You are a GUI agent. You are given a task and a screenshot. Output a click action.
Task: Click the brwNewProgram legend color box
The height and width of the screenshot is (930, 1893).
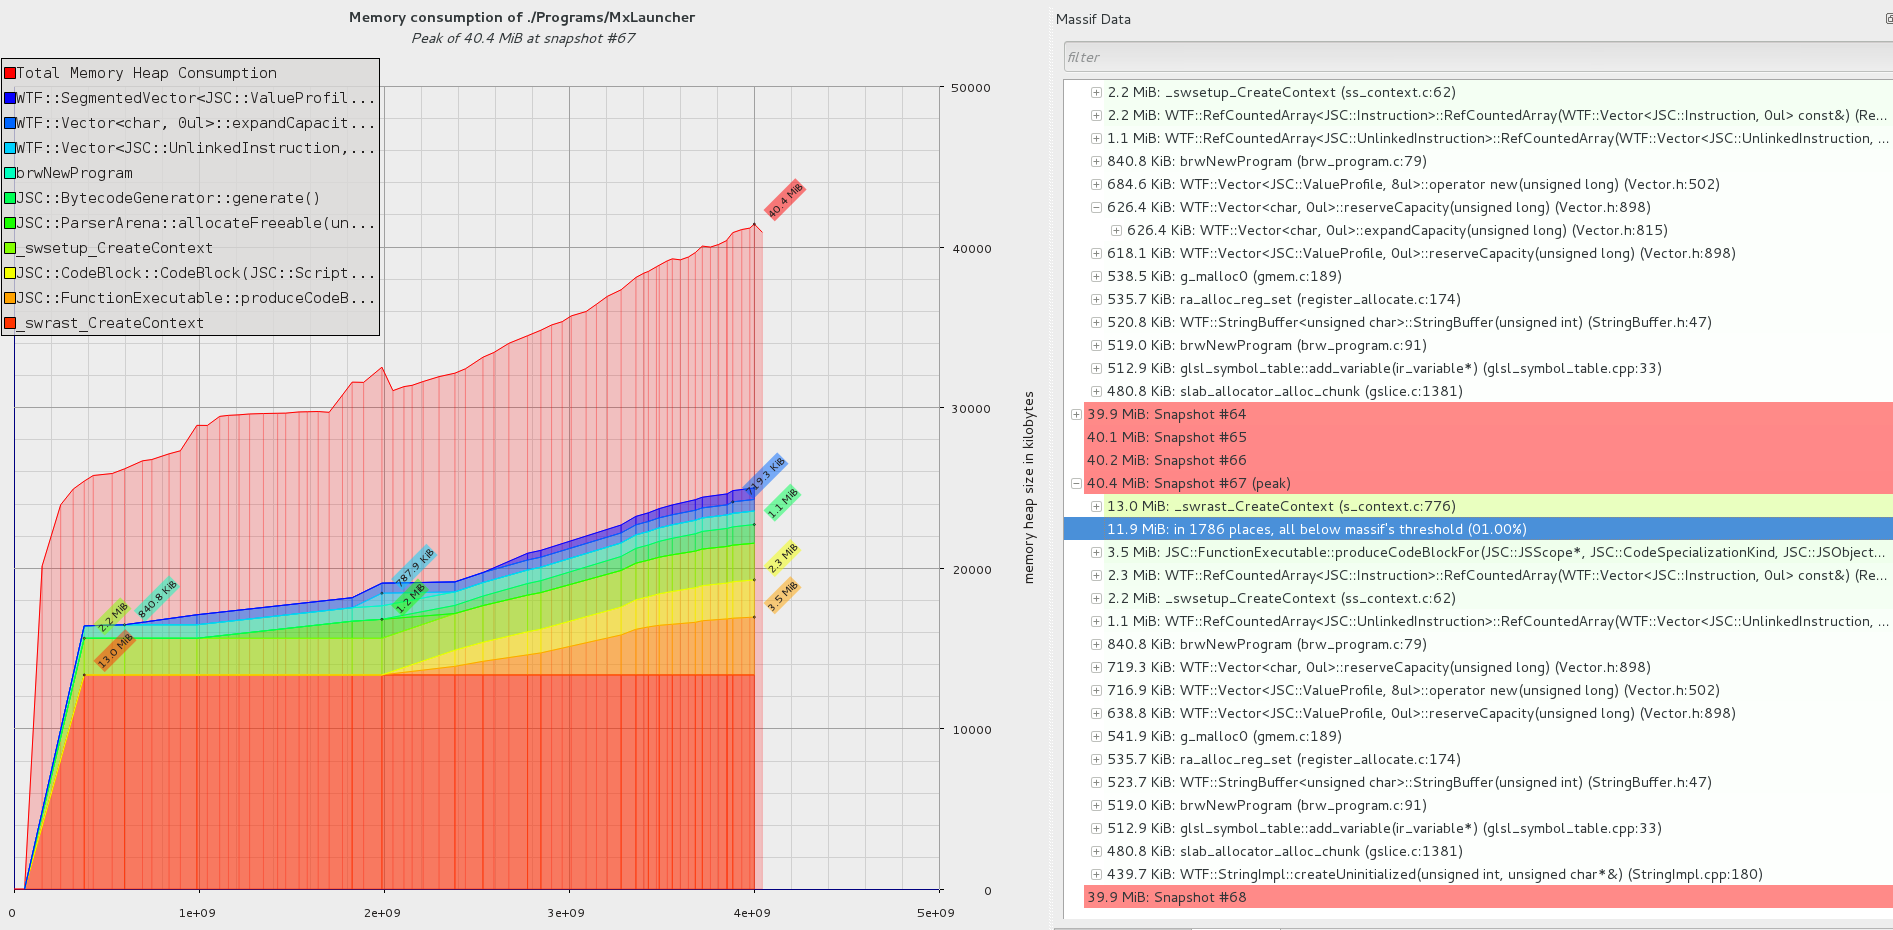[x=10, y=173]
